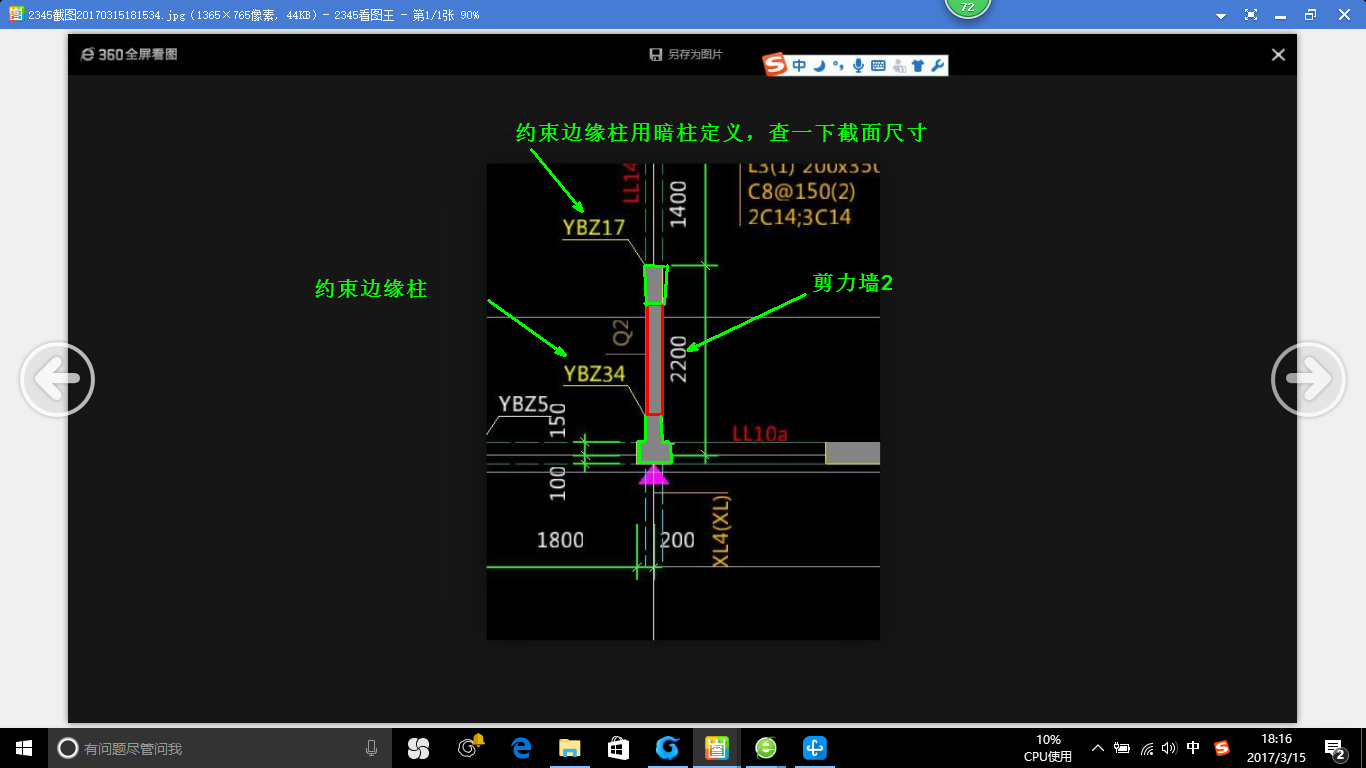Open the soft keyboard on Sogou bar
This screenshot has height=768, width=1366.
pos(878,66)
